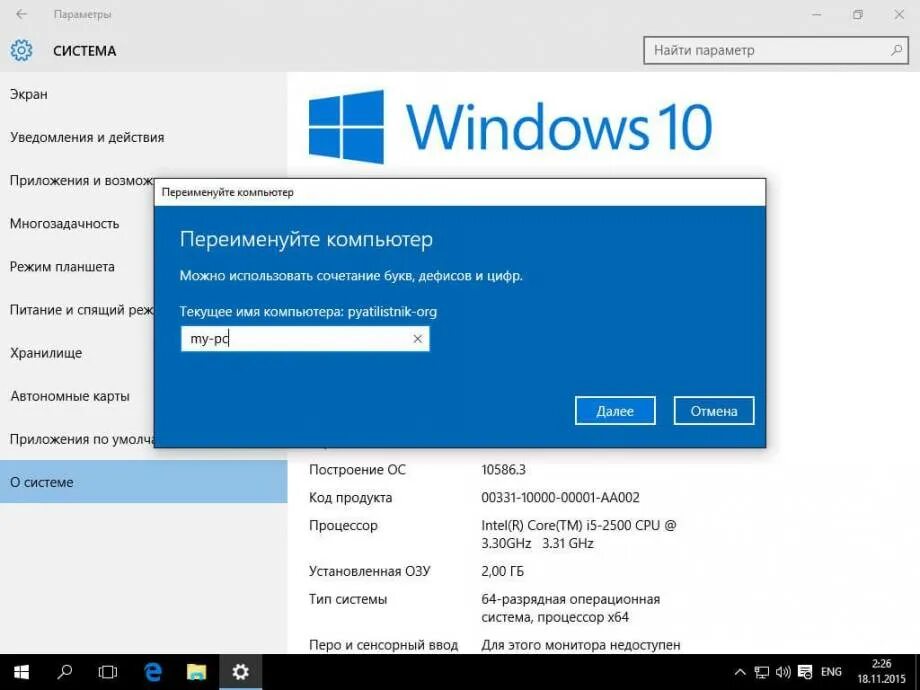Open the Start menu
This screenshot has height=690, width=920.
[22, 672]
